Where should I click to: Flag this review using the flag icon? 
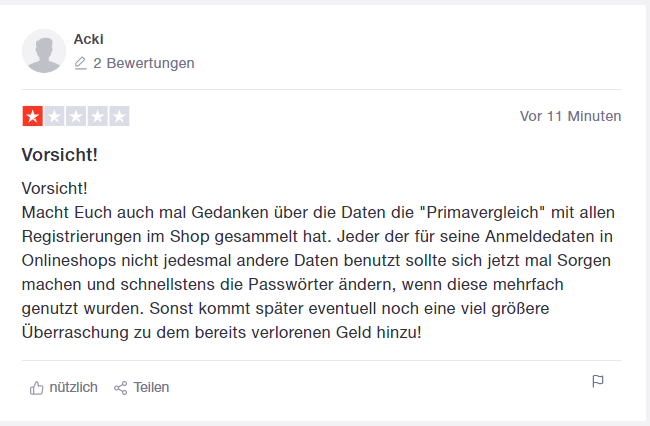(x=598, y=381)
